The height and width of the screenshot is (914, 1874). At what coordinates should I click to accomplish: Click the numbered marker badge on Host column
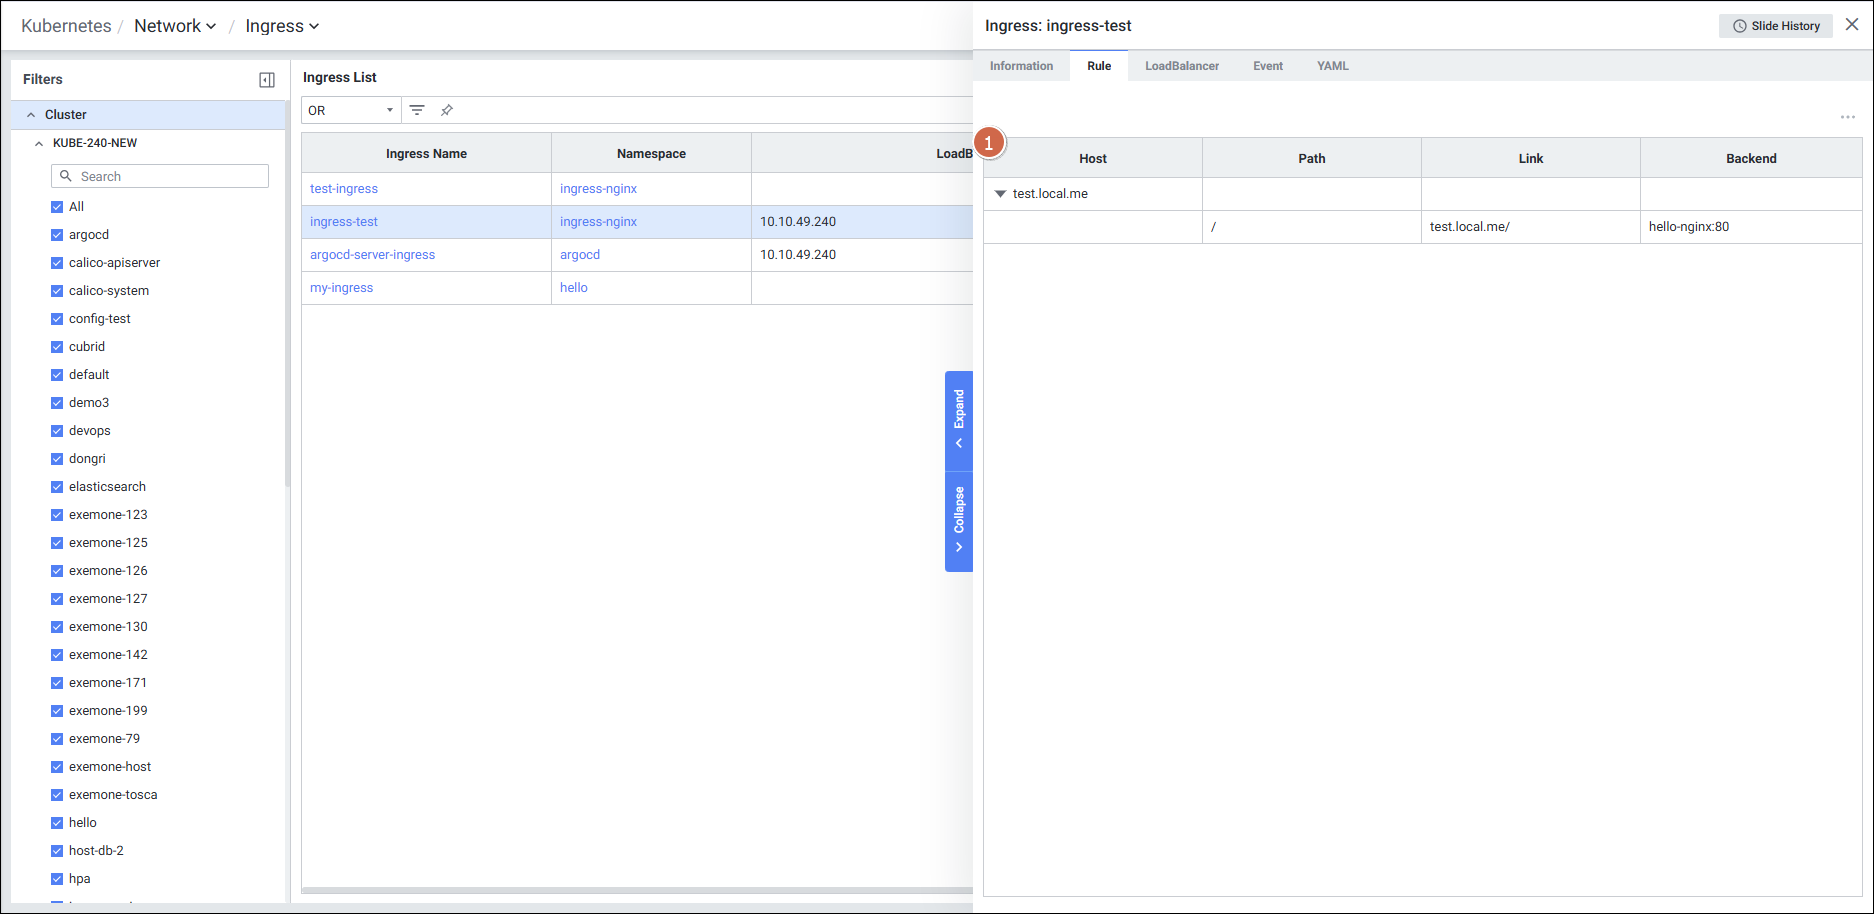[x=989, y=143]
